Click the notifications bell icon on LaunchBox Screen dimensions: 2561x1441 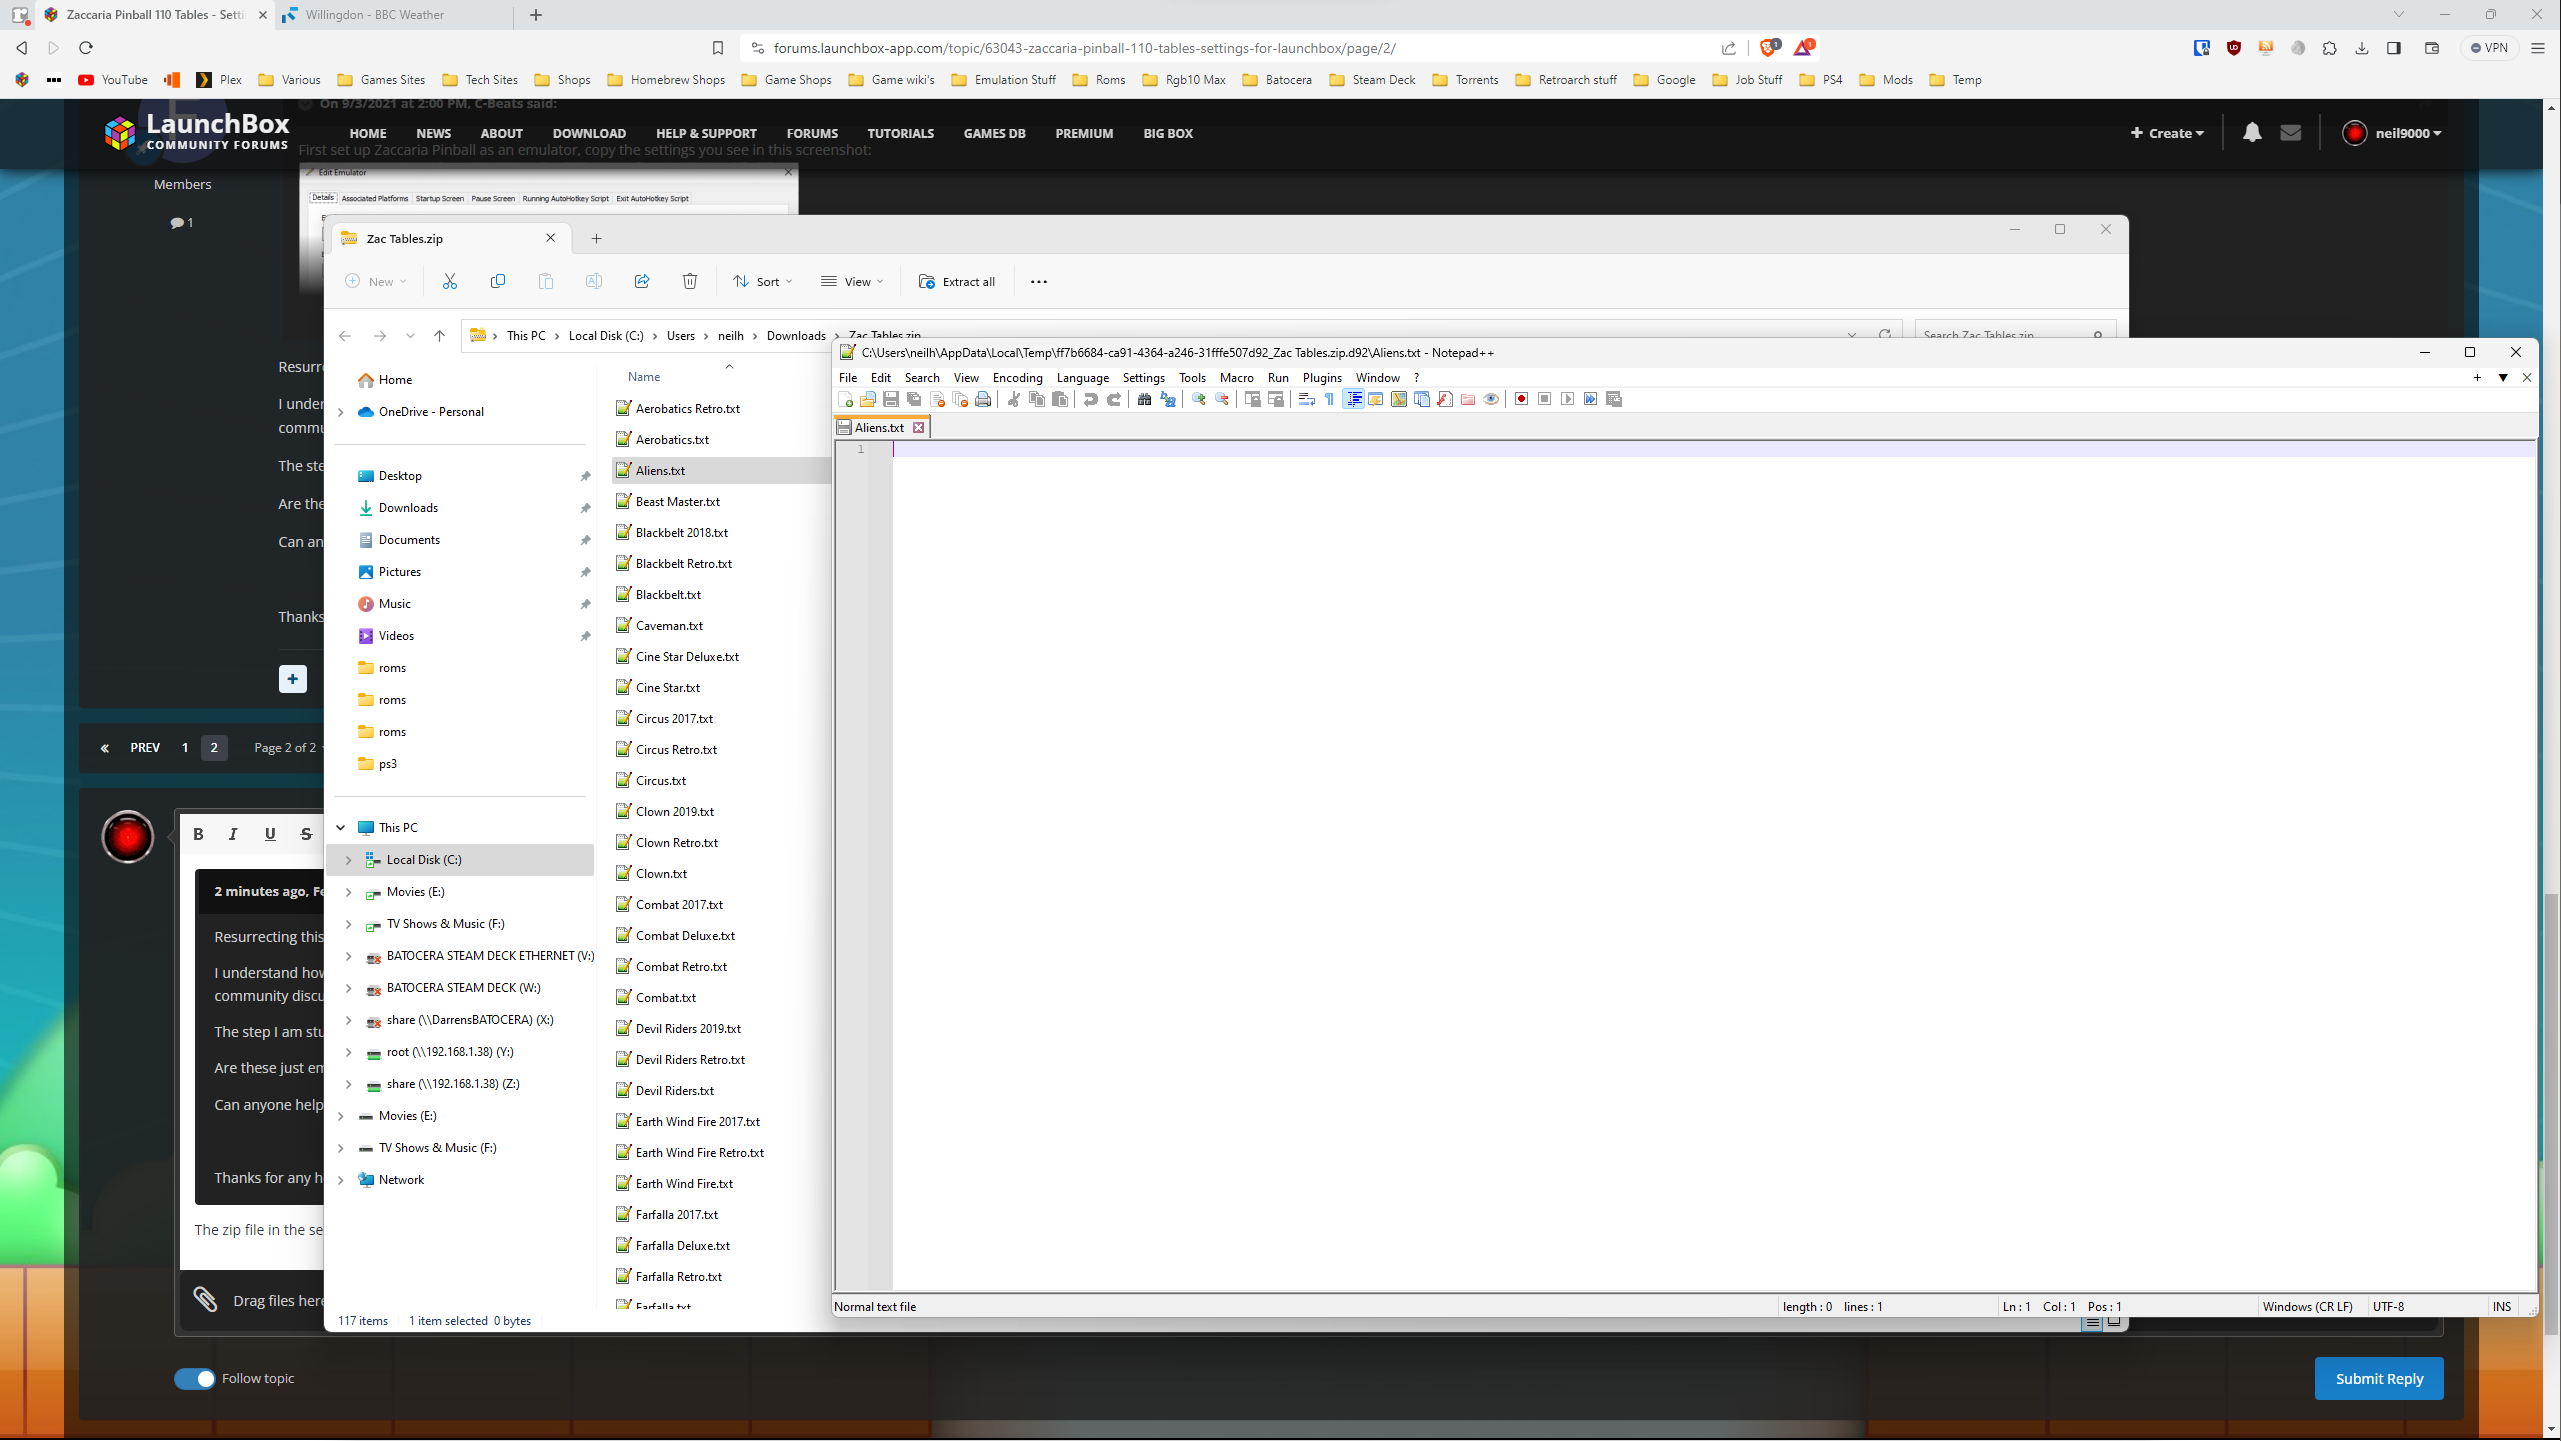pos(2251,133)
